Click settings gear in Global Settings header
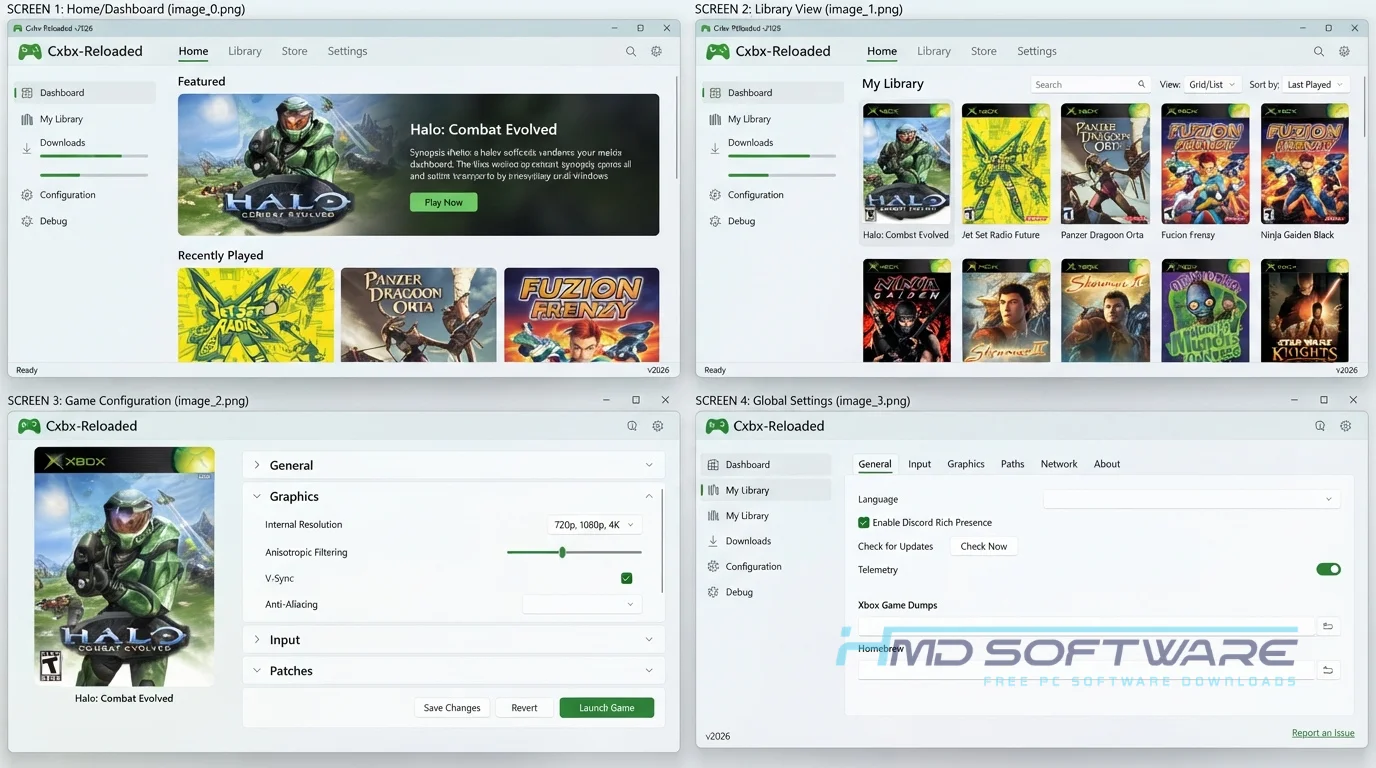1376x768 pixels. coord(1345,426)
